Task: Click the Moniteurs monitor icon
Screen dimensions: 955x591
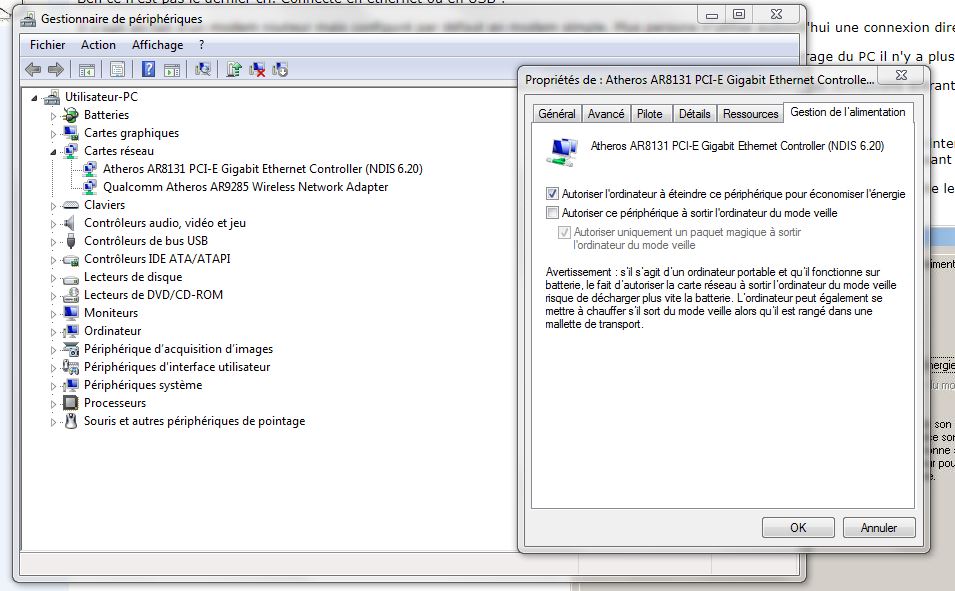Action: pyautogui.click(x=71, y=313)
